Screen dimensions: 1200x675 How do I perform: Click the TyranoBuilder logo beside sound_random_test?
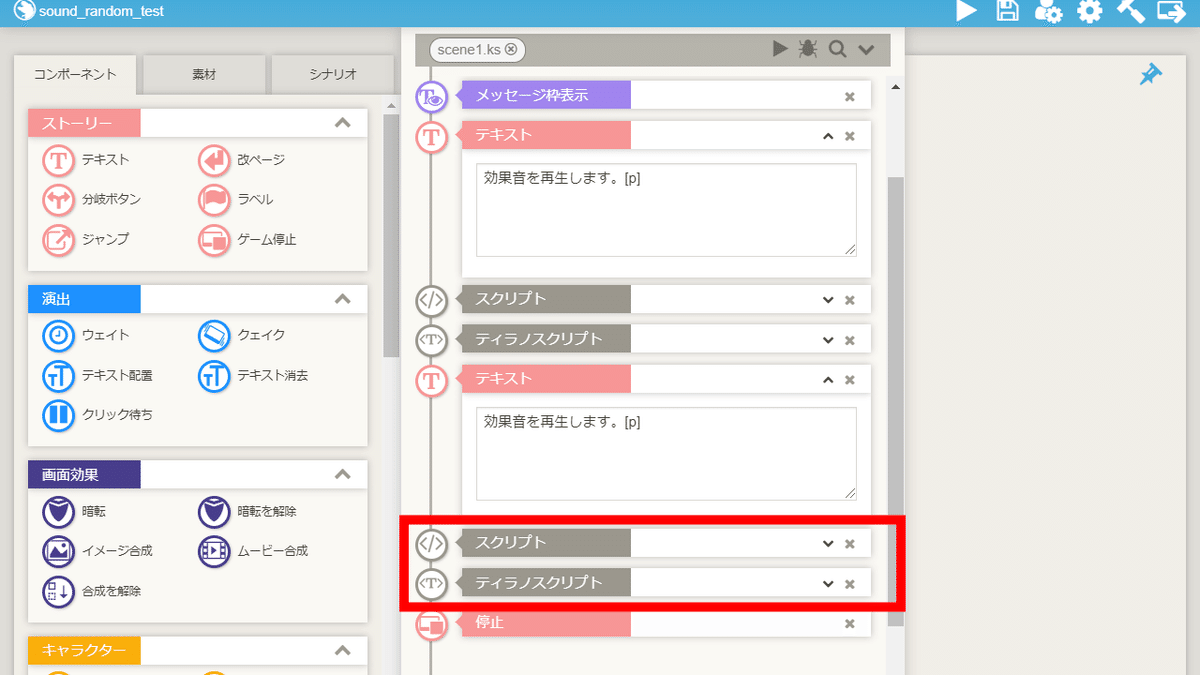(24, 11)
